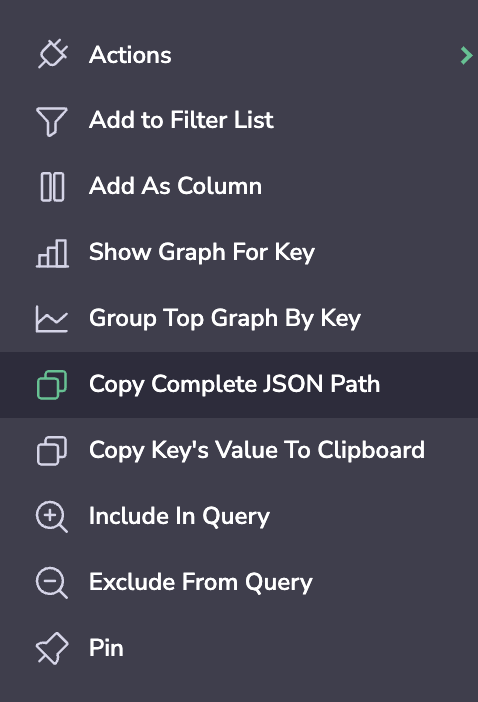Viewport: 478px width, 702px height.
Task: Click the line graph icon
Action: 52,319
